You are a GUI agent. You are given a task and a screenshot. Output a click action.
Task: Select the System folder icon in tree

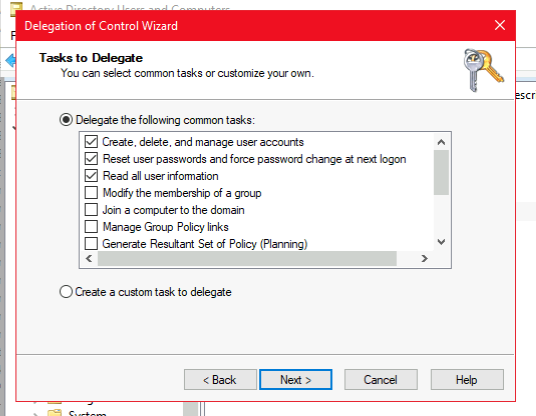[54, 412]
